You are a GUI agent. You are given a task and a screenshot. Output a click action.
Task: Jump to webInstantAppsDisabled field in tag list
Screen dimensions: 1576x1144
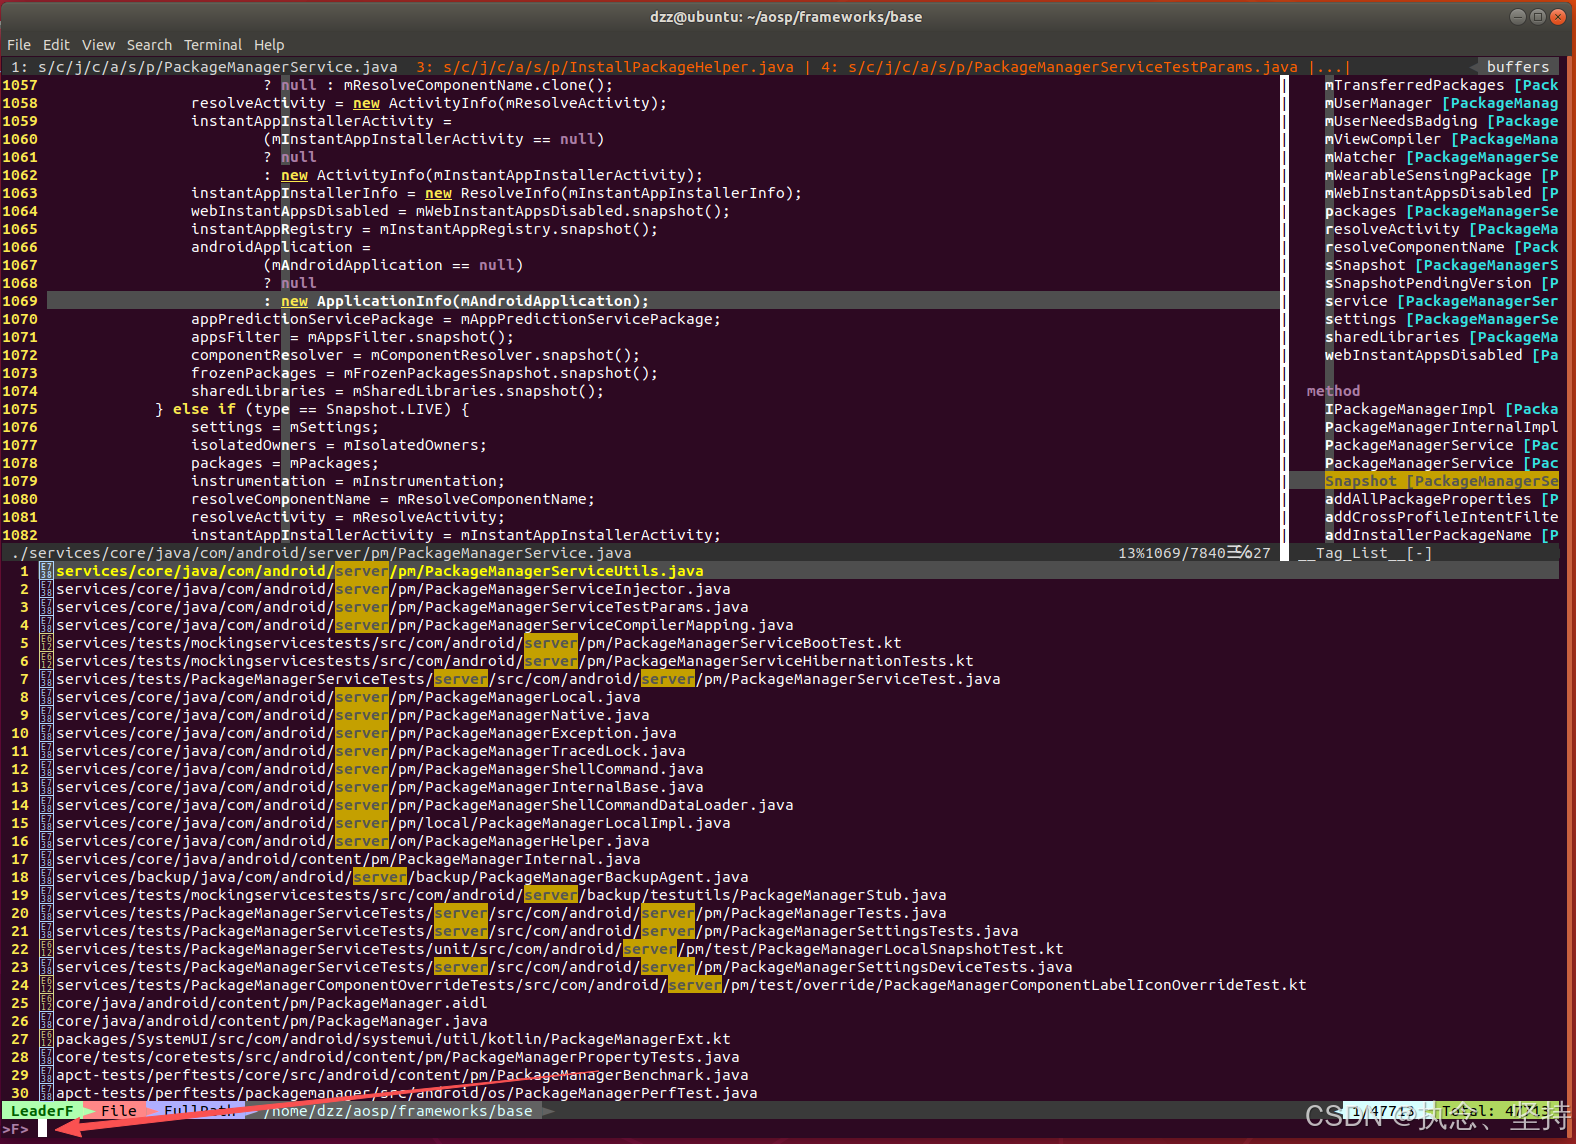coord(1441,355)
